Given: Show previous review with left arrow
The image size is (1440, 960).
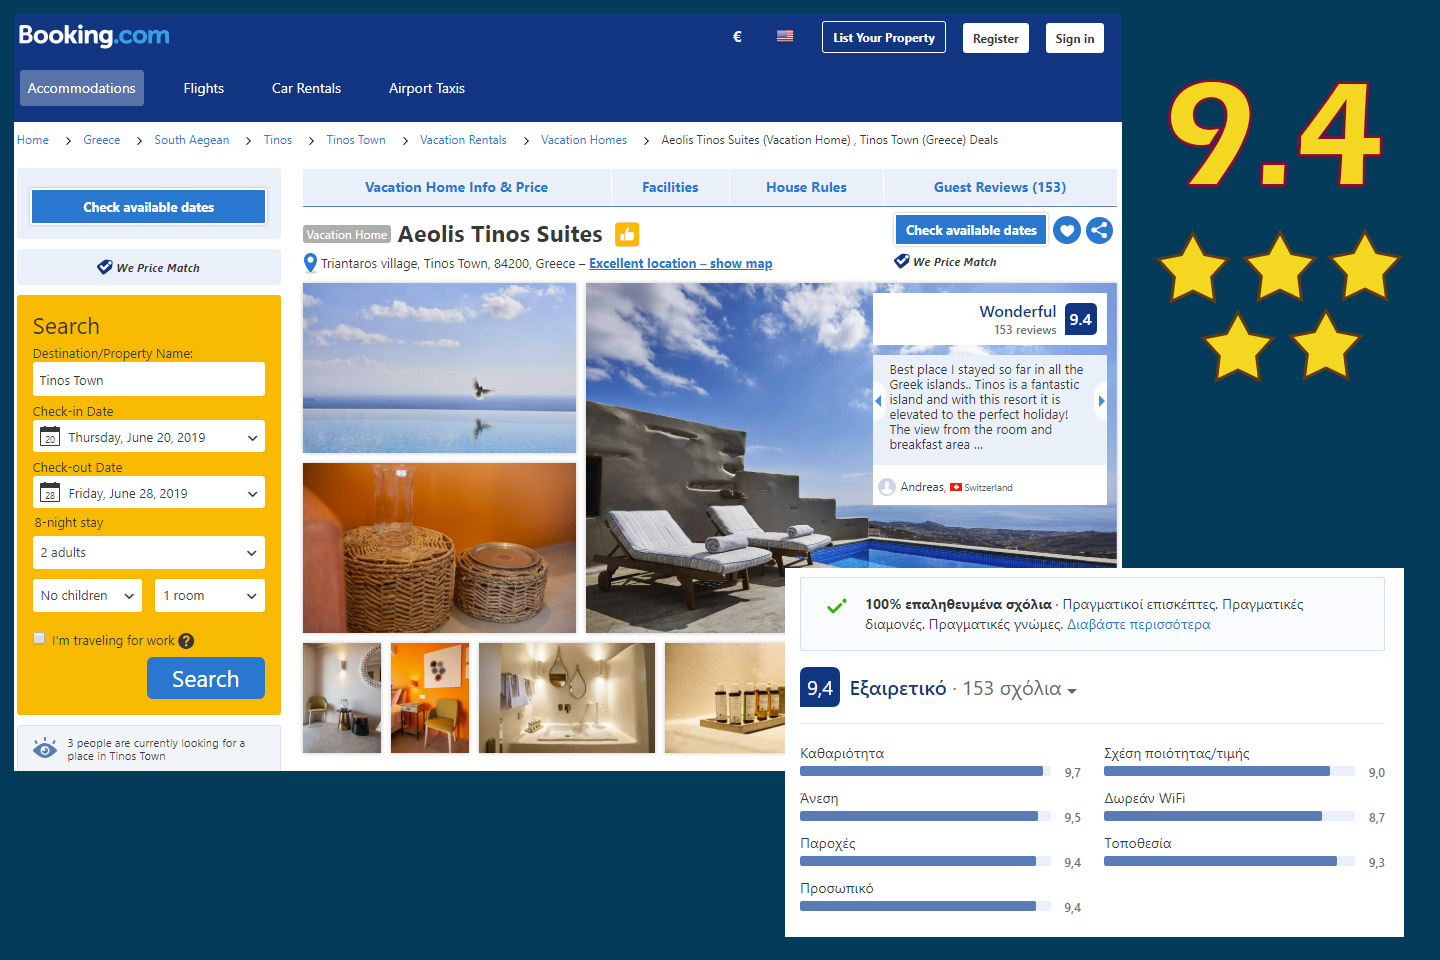Looking at the screenshot, I should click(878, 401).
